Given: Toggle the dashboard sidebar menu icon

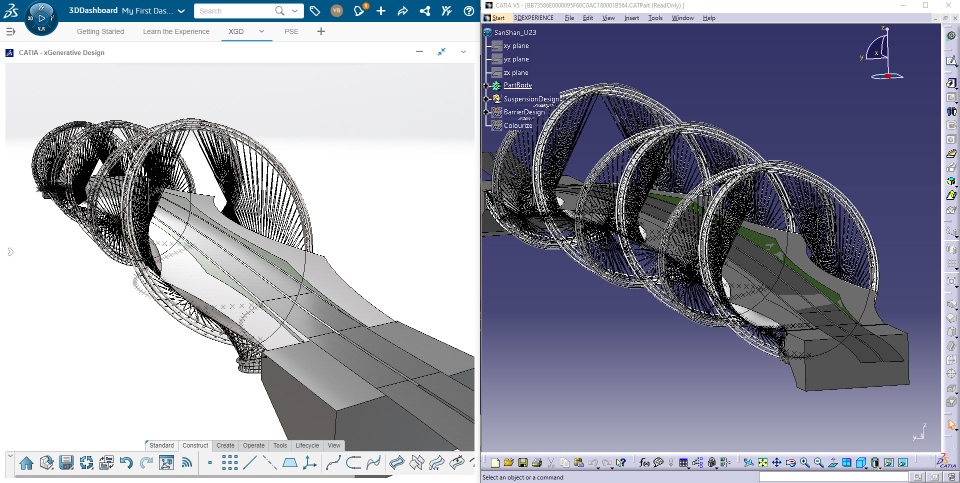Looking at the screenshot, I should pyautogui.click(x=10, y=31).
